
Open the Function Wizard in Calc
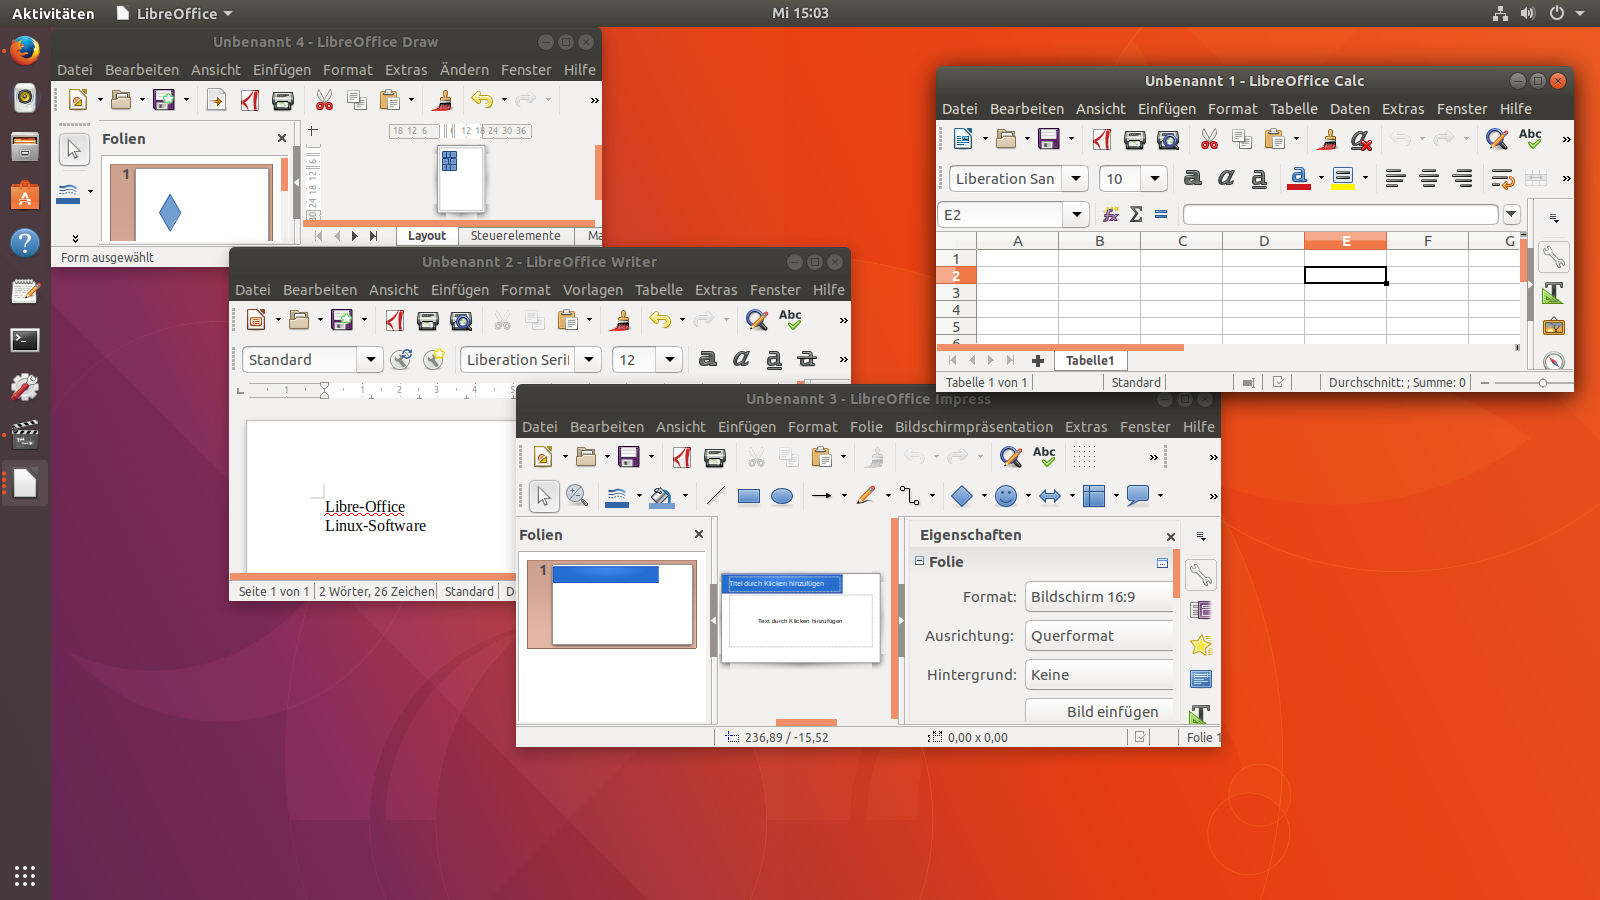pyautogui.click(x=1110, y=215)
